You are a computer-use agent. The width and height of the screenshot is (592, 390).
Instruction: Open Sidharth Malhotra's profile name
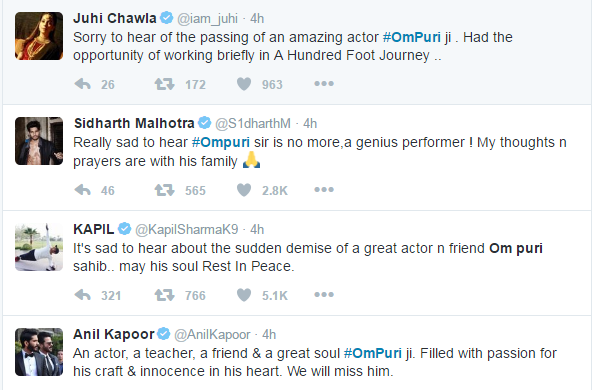coord(134,123)
